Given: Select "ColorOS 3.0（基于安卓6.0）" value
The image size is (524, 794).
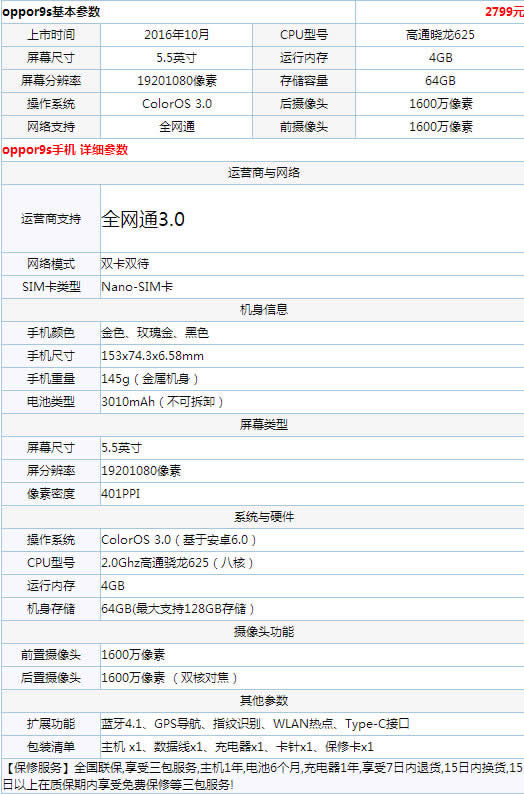Looking at the screenshot, I should click(x=180, y=540).
